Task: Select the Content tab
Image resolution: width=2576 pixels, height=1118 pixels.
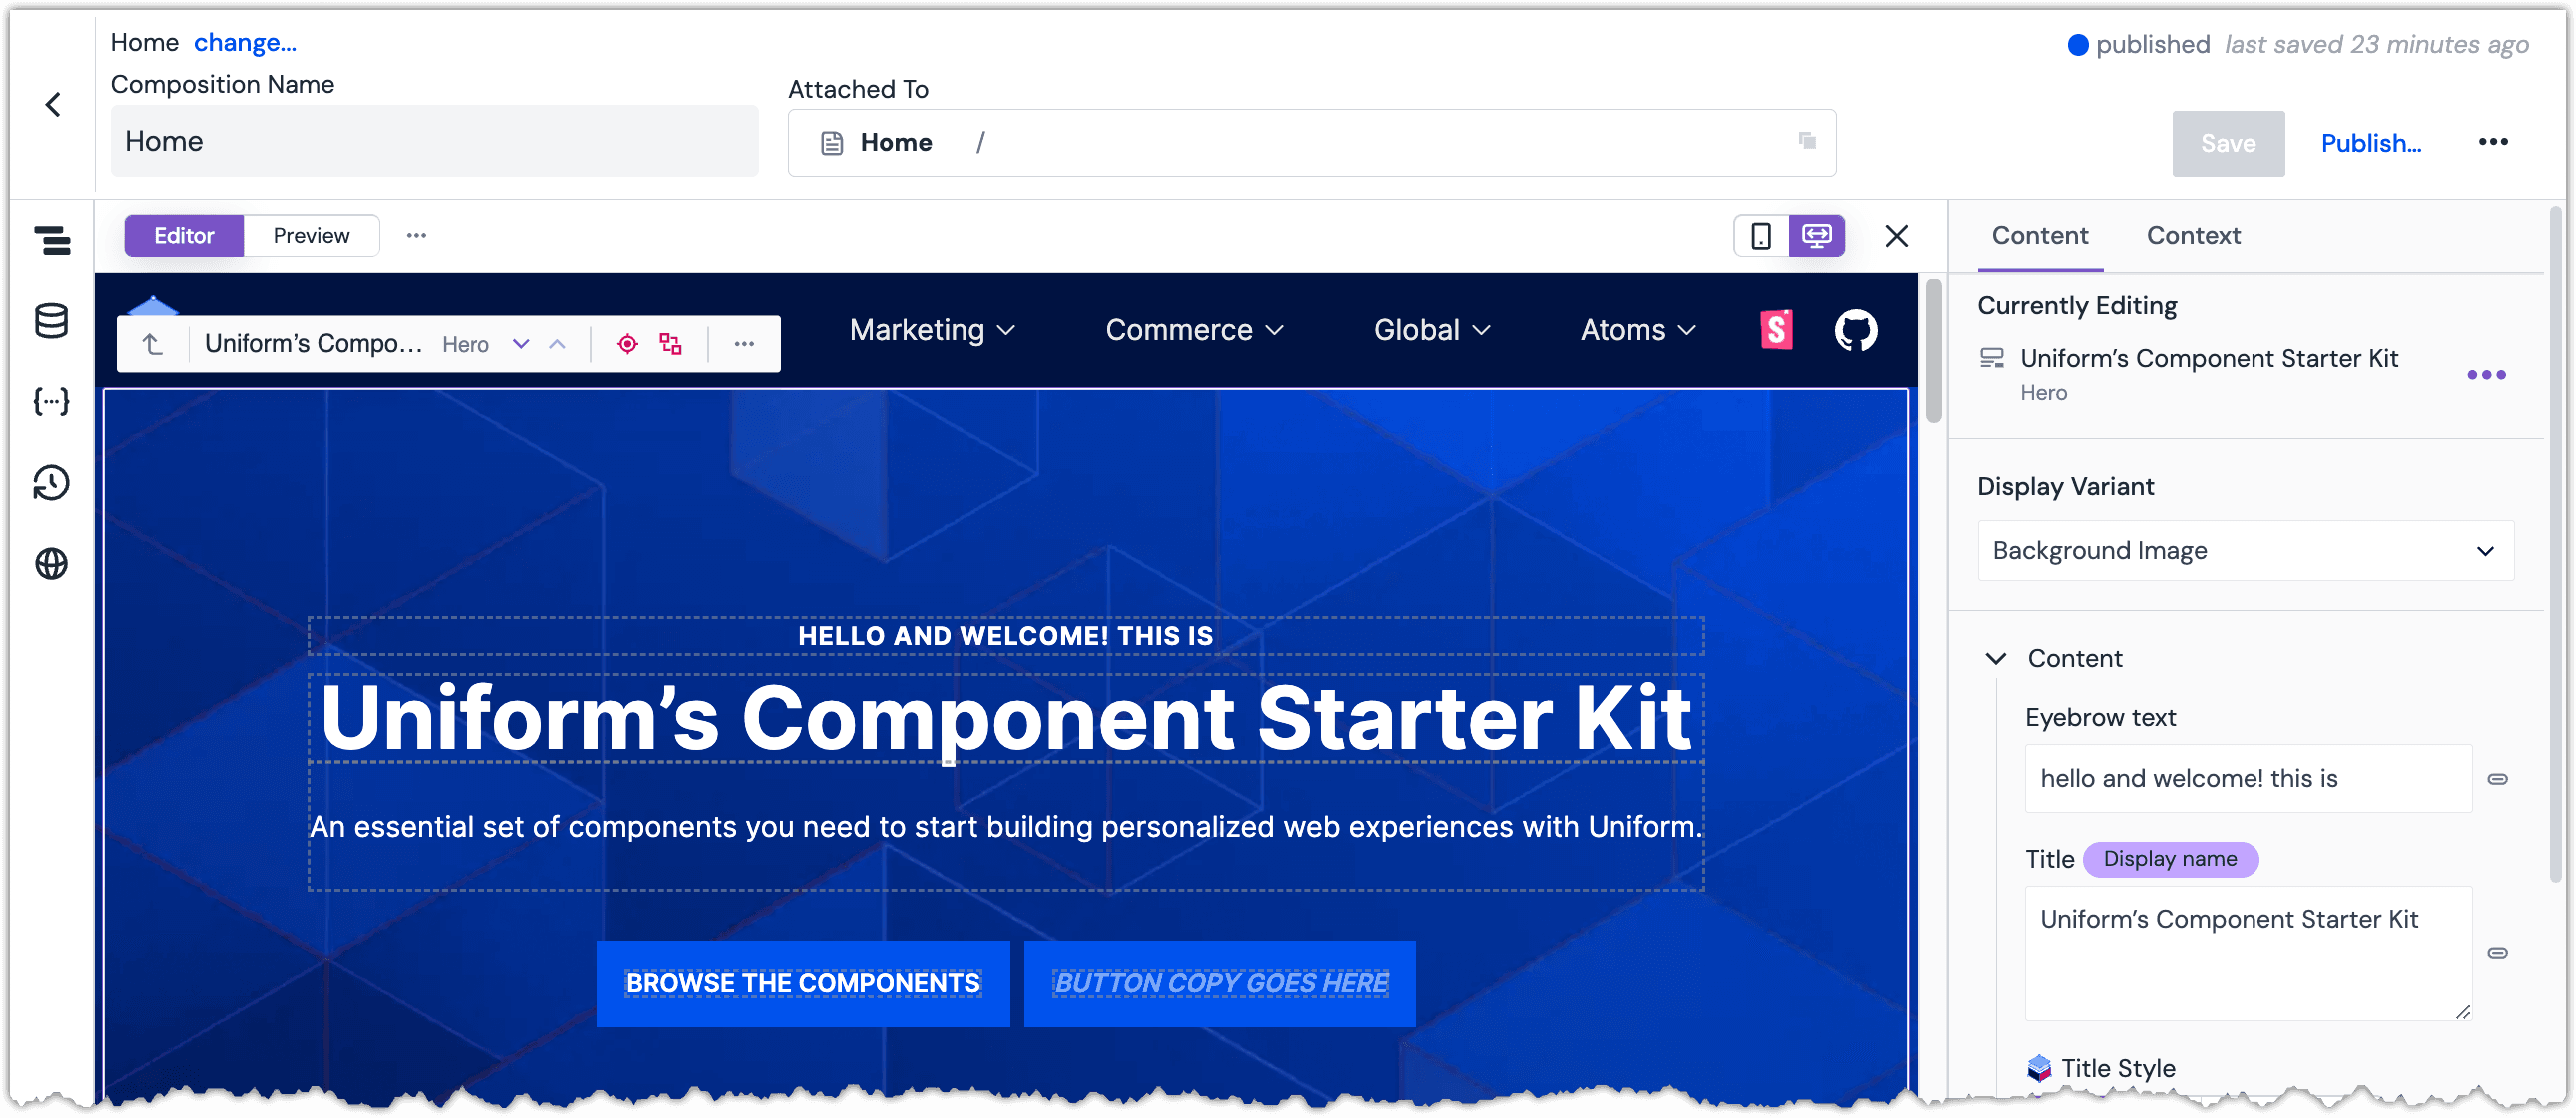Action: pos(2042,235)
